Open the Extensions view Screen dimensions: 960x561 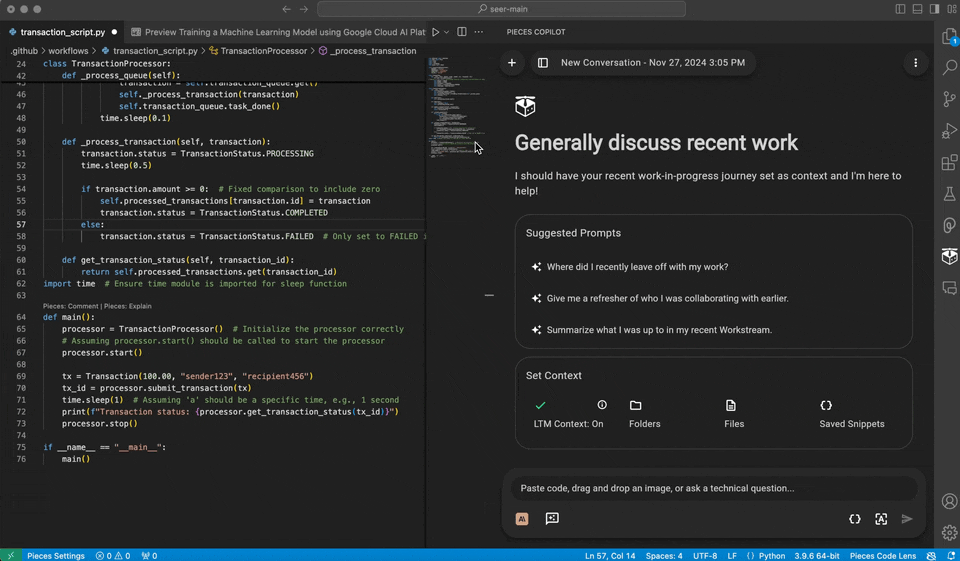pyautogui.click(x=949, y=162)
